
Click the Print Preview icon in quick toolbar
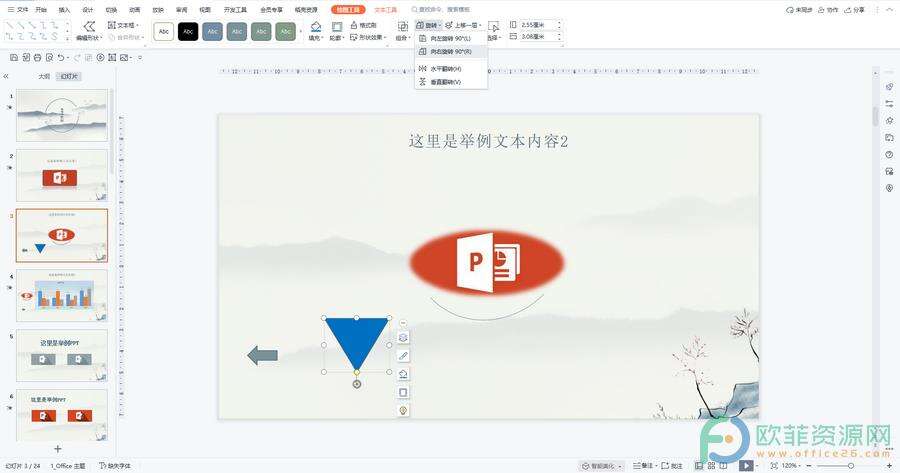(49, 57)
